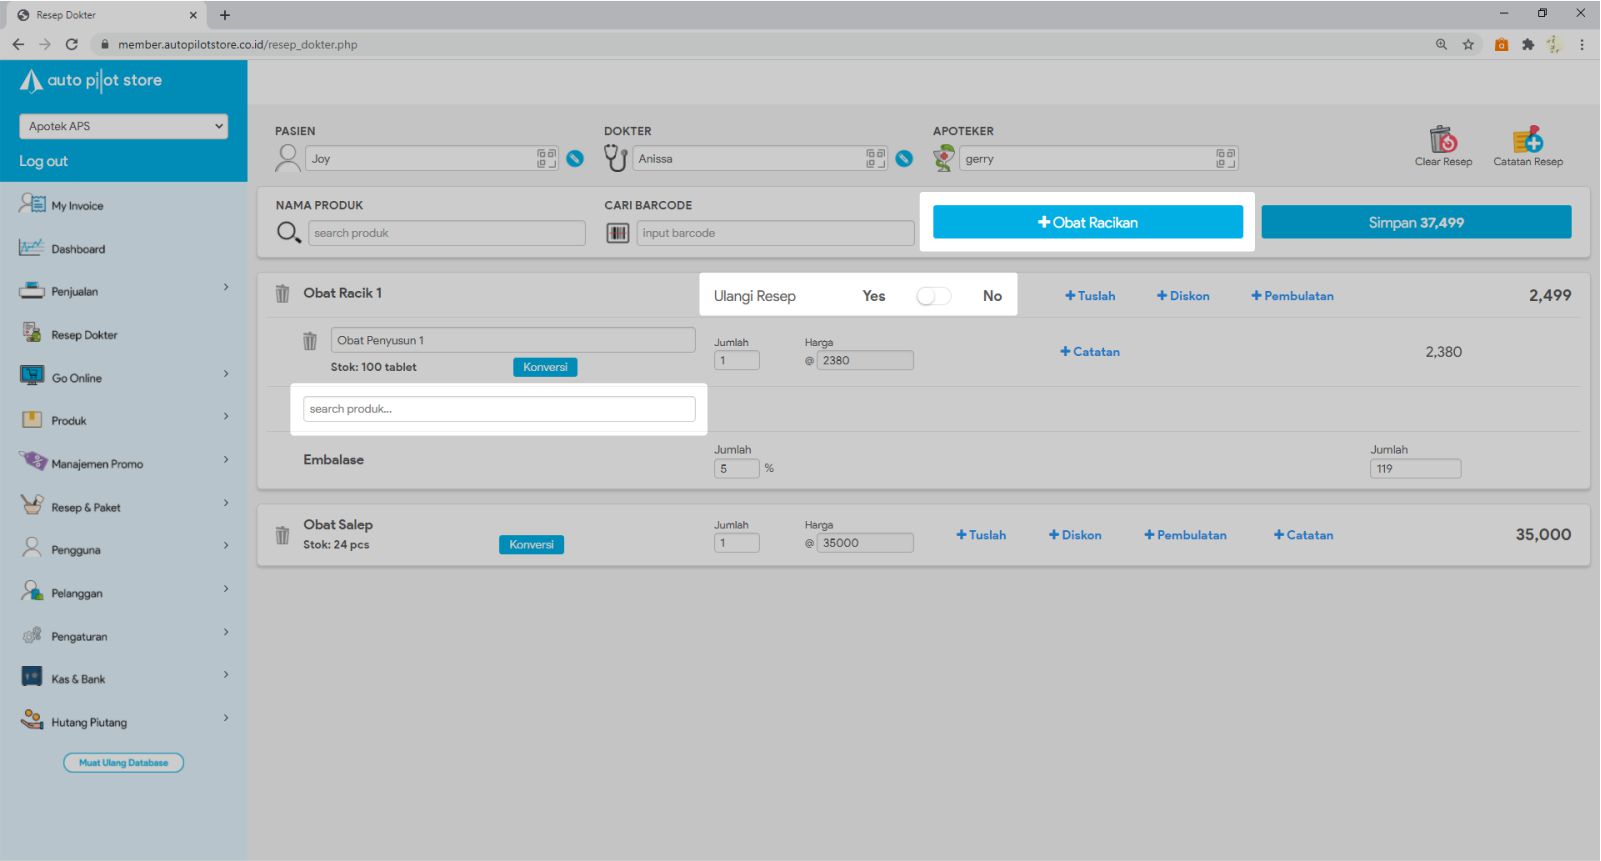This screenshot has width=1601, height=861.
Task: Go to Dashboard from the sidebar
Action: [x=78, y=249]
